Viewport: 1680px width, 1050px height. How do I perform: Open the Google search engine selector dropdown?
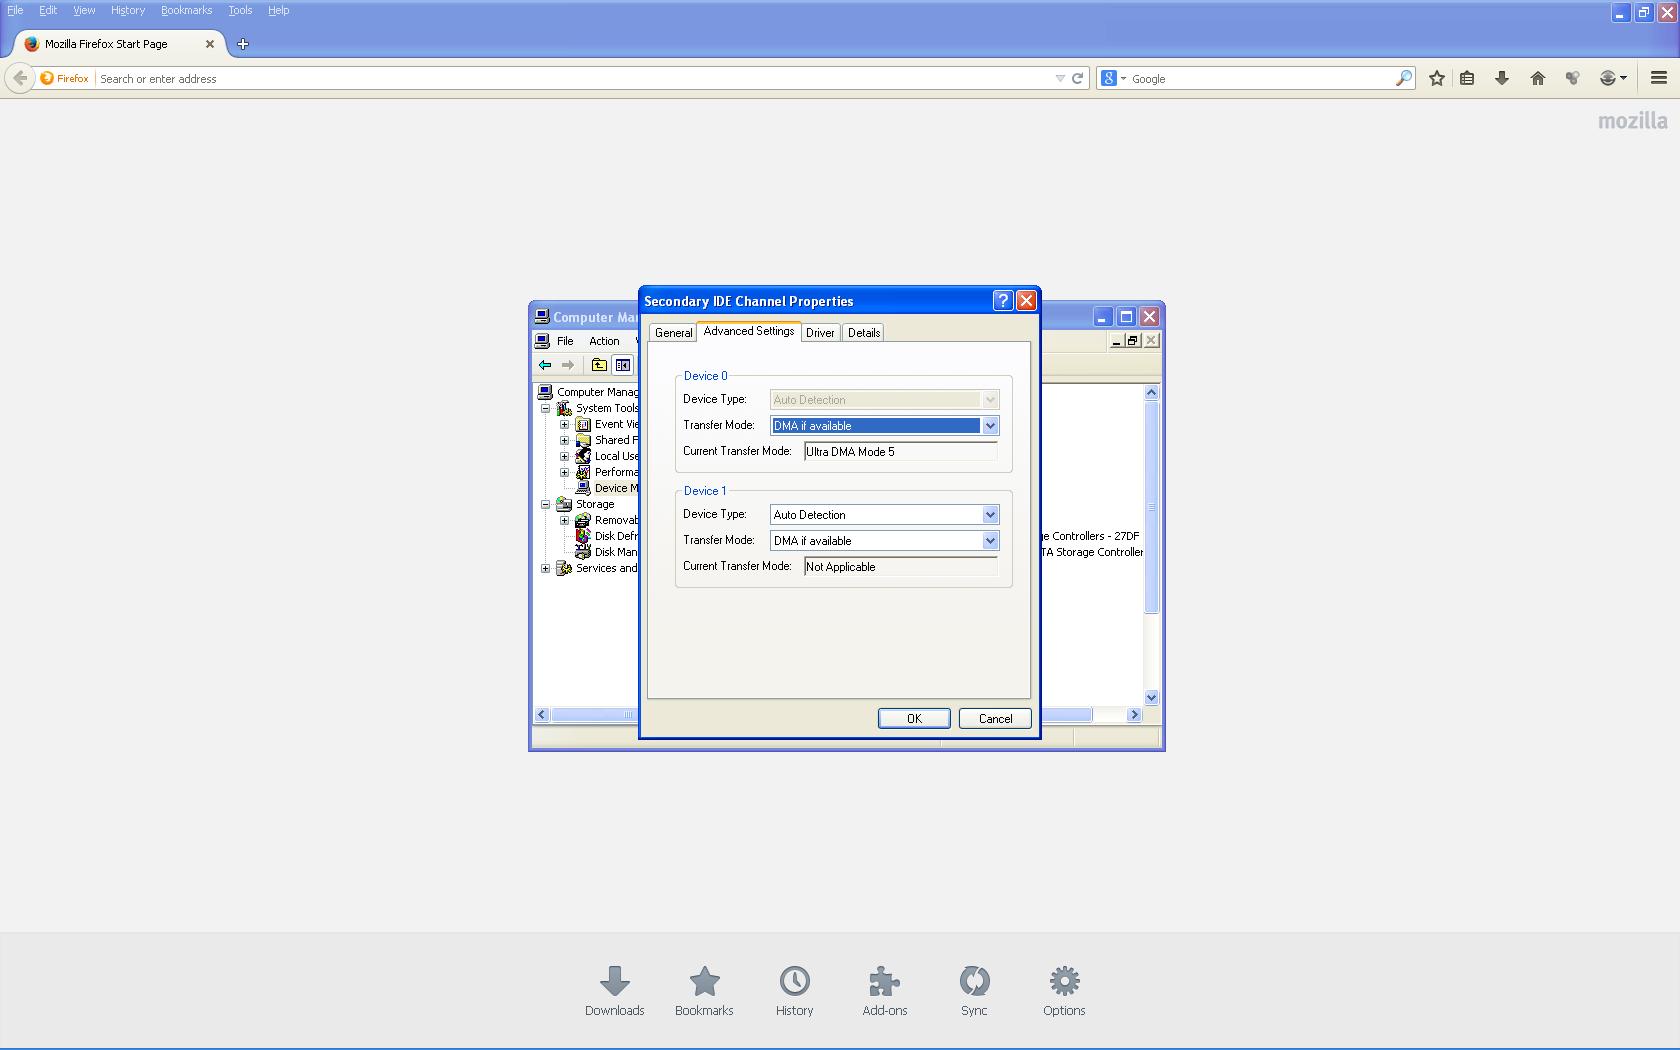1113,78
